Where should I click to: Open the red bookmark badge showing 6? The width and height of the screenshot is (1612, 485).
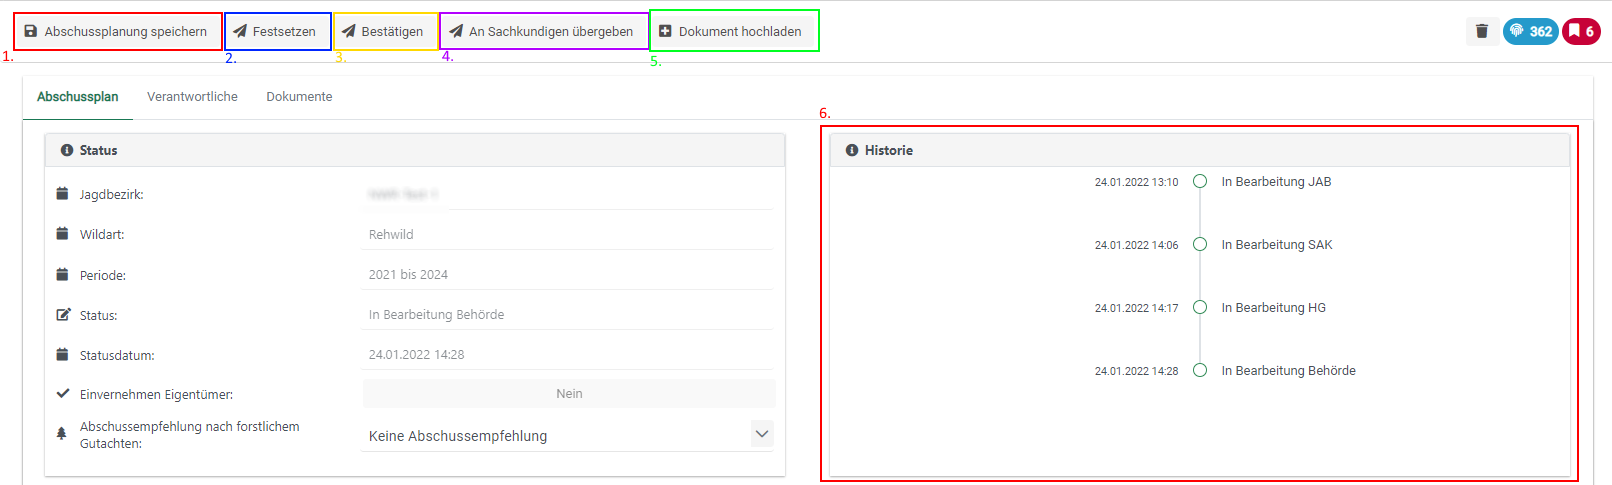click(x=1581, y=31)
